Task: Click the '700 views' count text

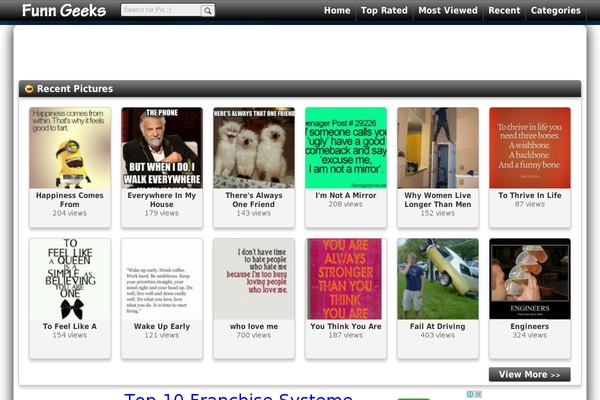Action: pos(254,335)
